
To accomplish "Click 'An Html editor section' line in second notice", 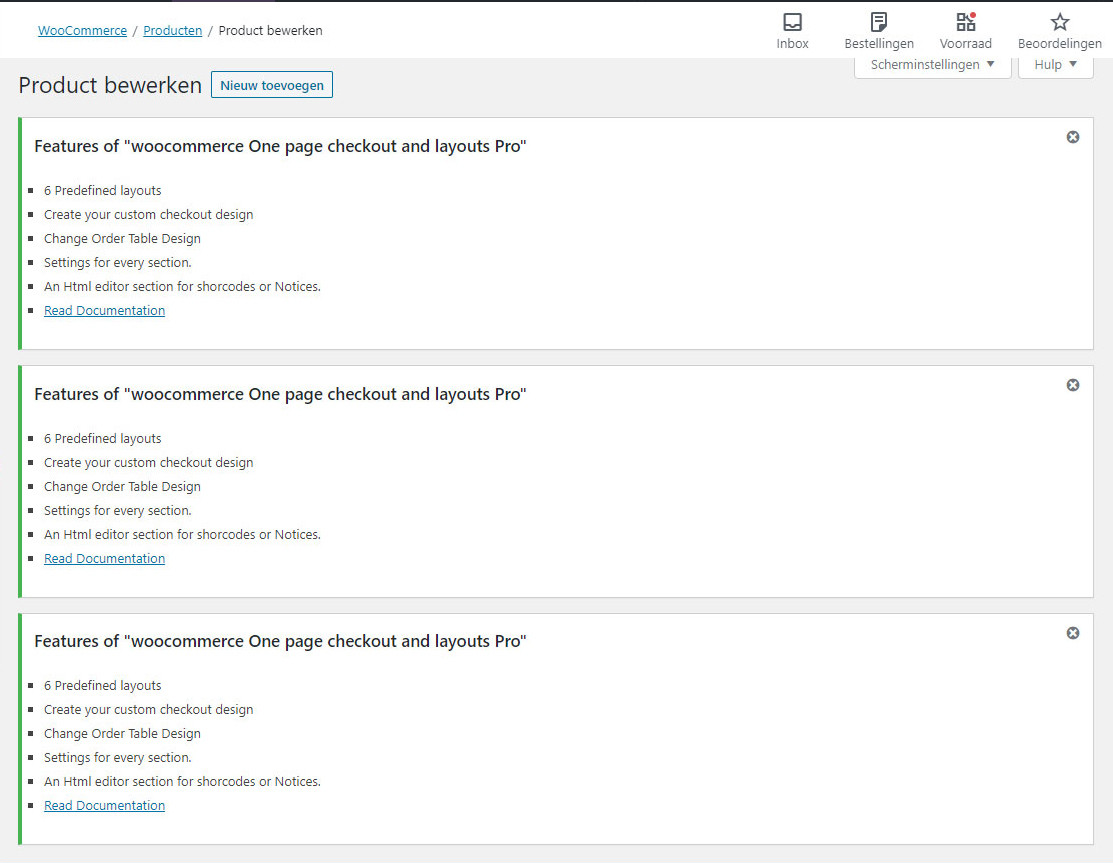I will 182,534.
